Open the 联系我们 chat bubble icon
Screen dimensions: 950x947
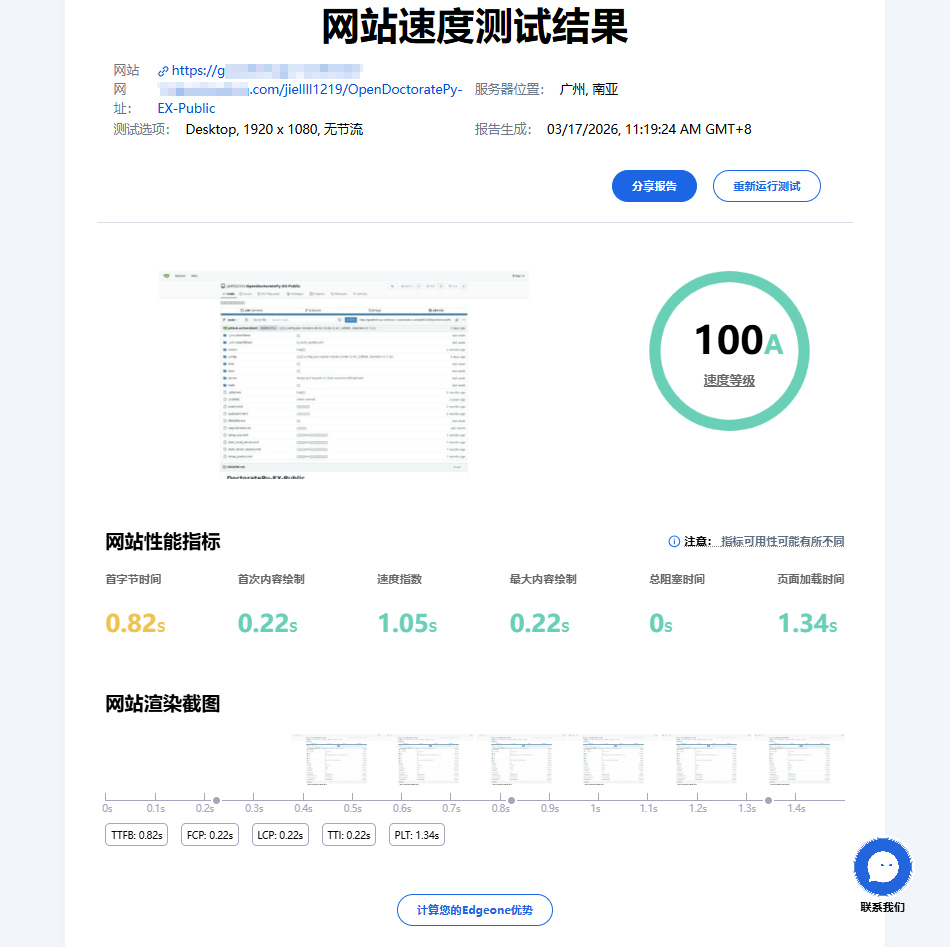coord(882,866)
